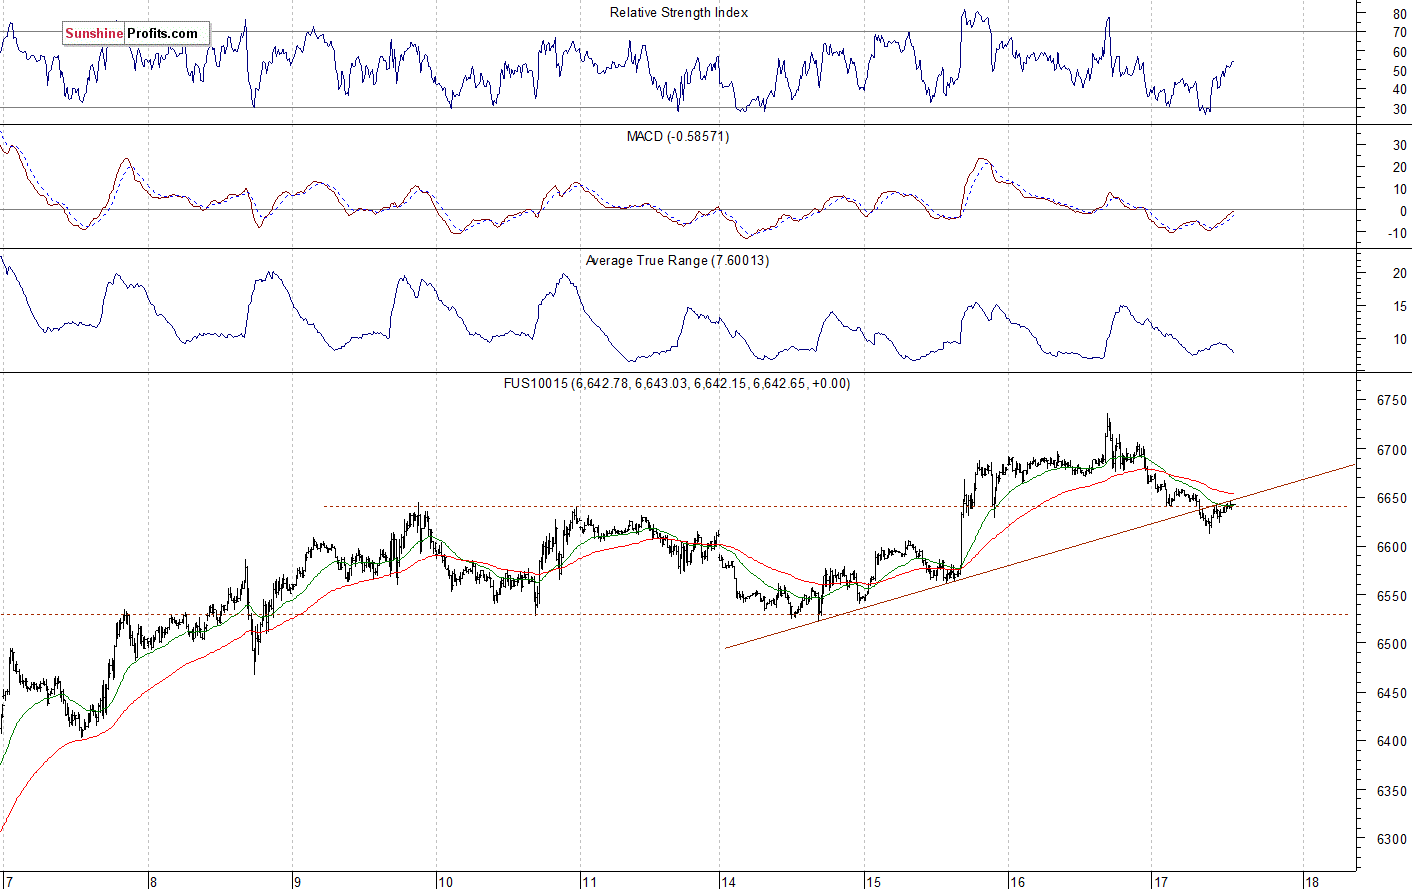Click the ATR 20 axis label
The width and height of the screenshot is (1412, 889).
pyautogui.click(x=1400, y=273)
